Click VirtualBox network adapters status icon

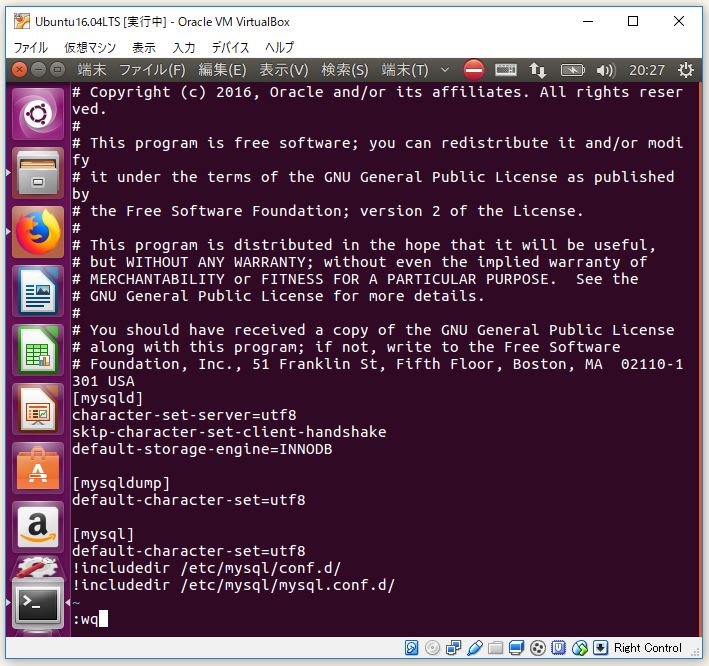tap(453, 648)
